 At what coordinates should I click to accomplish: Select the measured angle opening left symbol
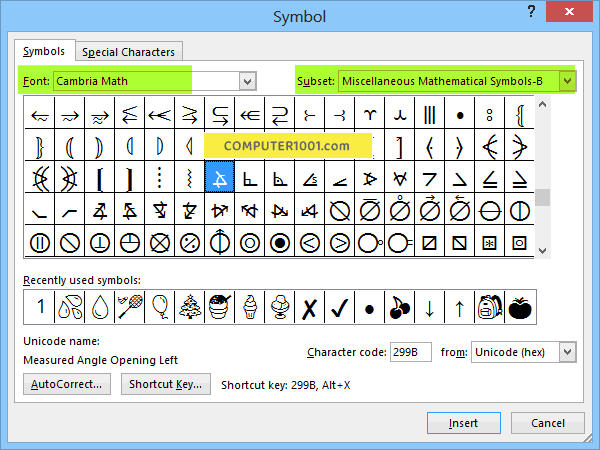click(220, 177)
